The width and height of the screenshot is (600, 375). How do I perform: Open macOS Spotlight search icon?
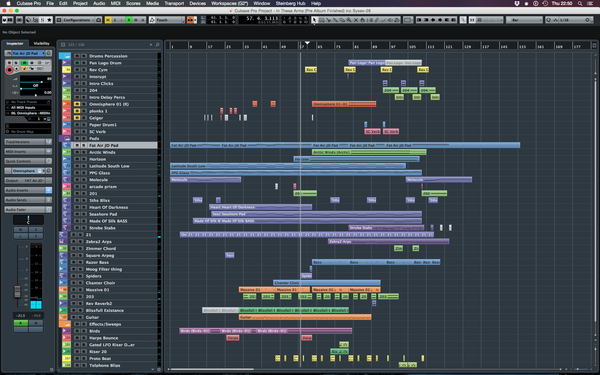click(x=580, y=3)
